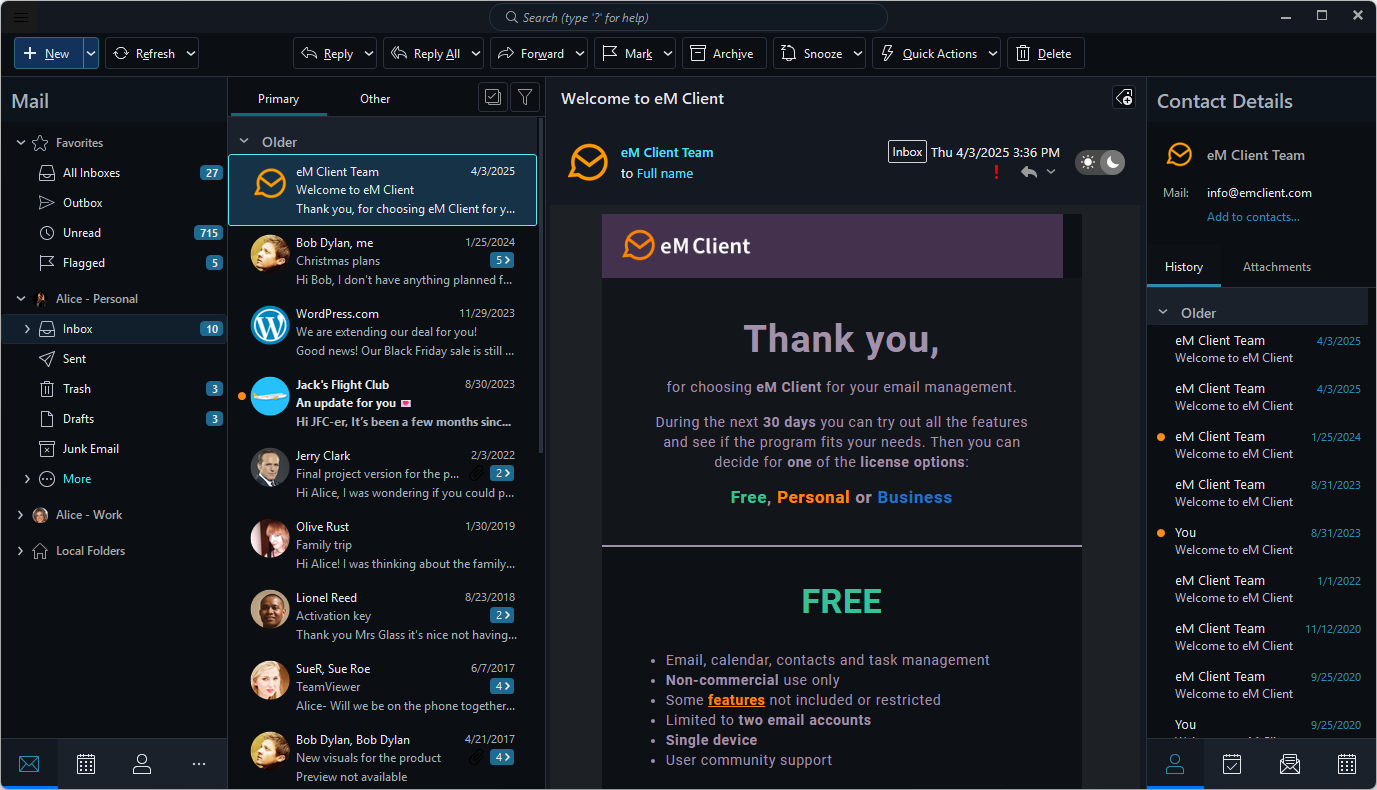Archive the selected email
The height and width of the screenshot is (790, 1377).
click(724, 54)
